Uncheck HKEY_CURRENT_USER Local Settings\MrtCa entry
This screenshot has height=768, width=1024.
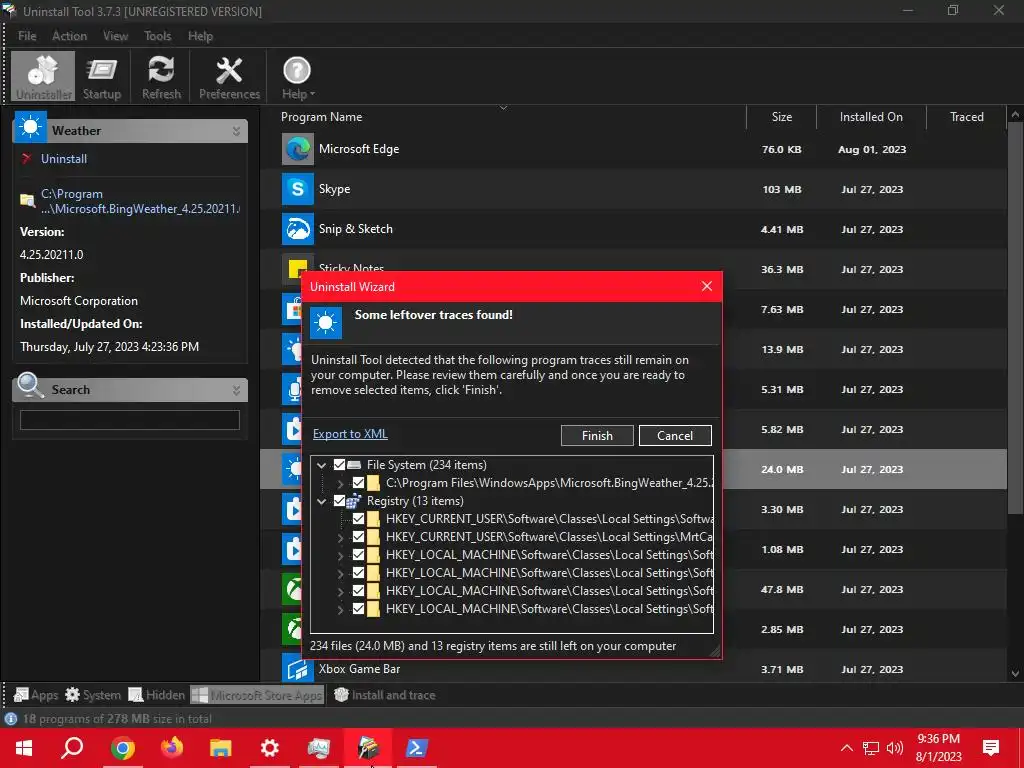click(x=359, y=537)
